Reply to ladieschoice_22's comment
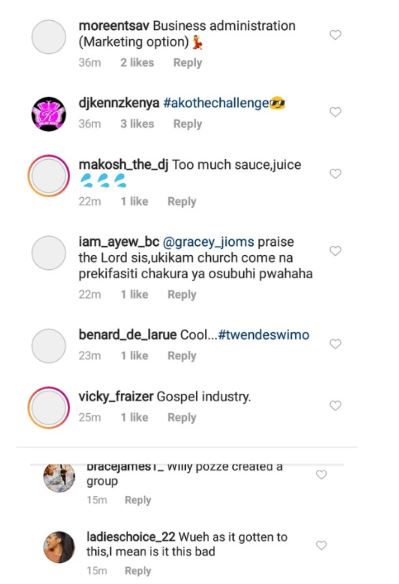Screen dimensions: 399x584 138,571
